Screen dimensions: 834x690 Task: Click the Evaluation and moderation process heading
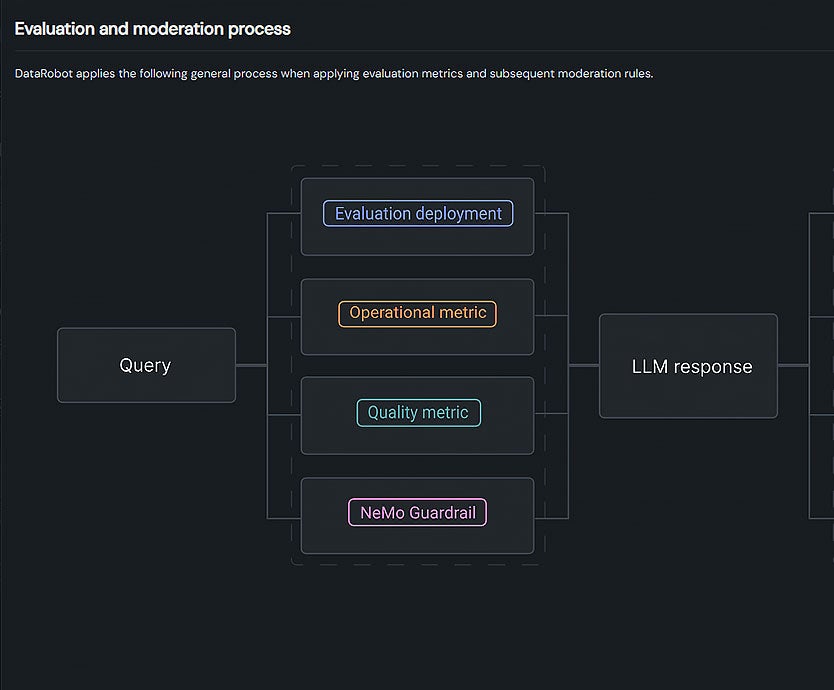point(153,29)
